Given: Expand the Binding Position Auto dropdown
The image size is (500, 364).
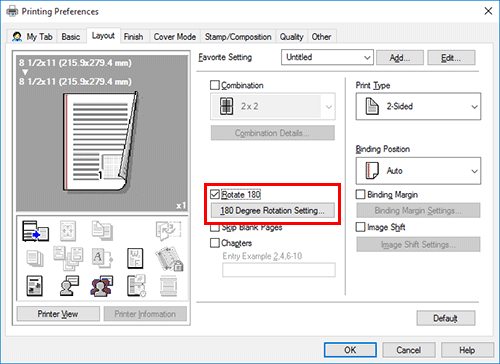Looking at the screenshot, I should 418,171.
